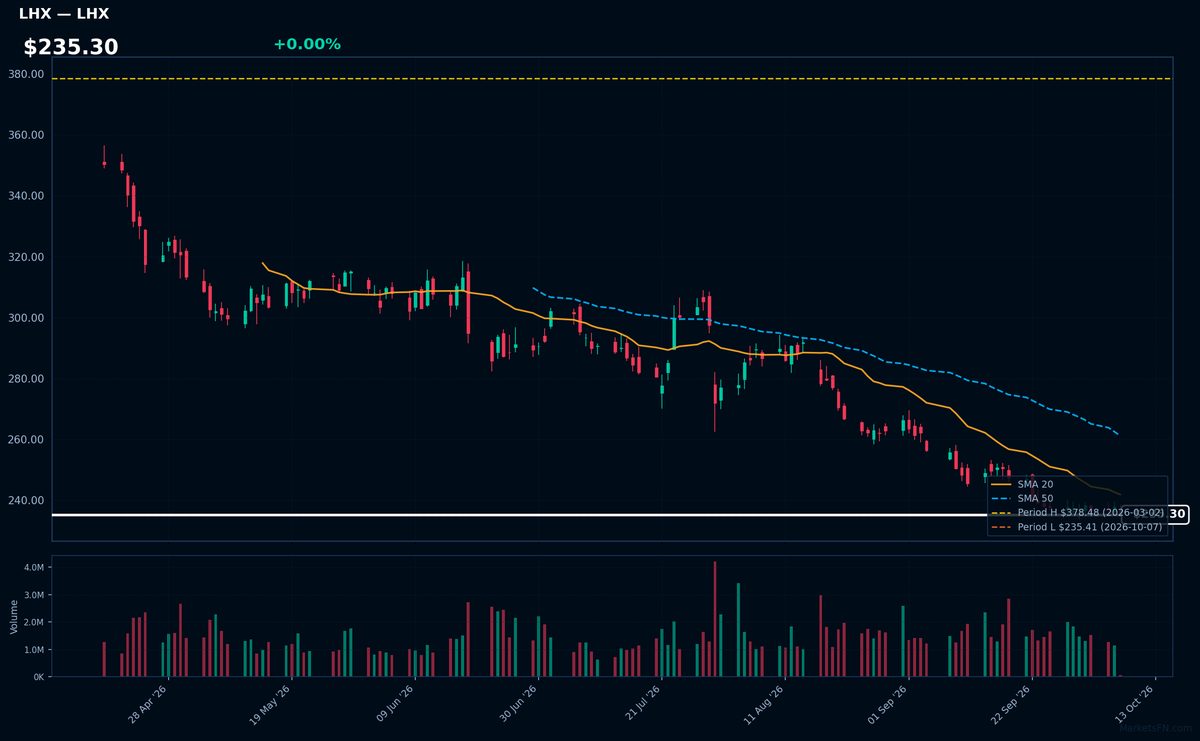1200x741 pixels.
Task: Click the +0.00% change indicator
Action: pos(307,44)
